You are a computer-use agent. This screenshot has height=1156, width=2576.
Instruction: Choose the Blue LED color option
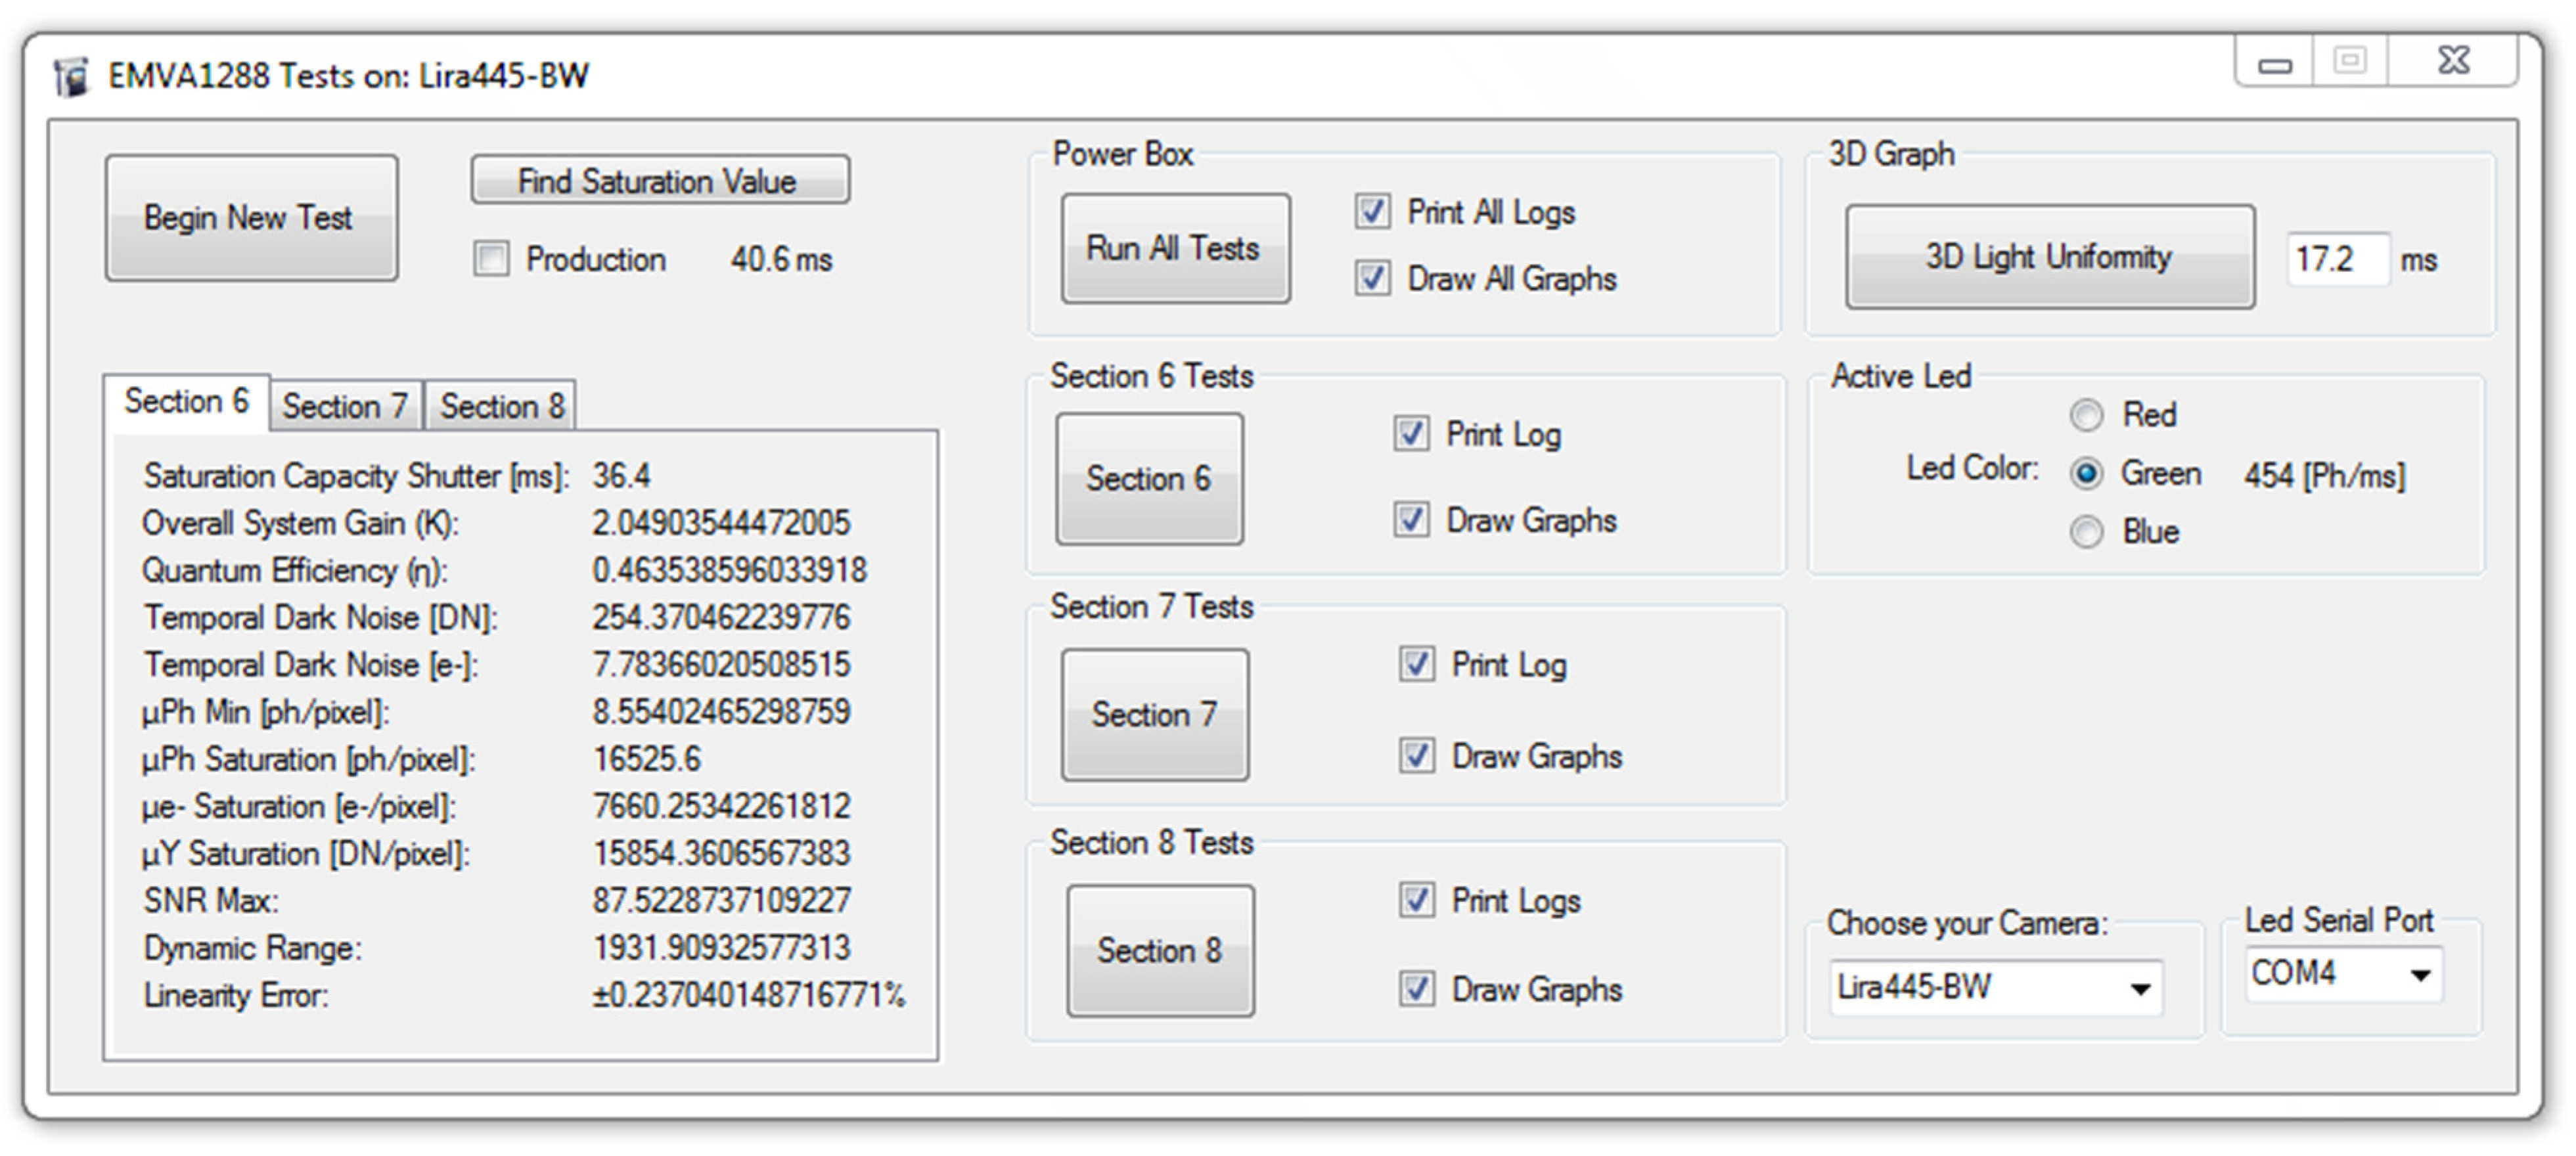click(2086, 531)
